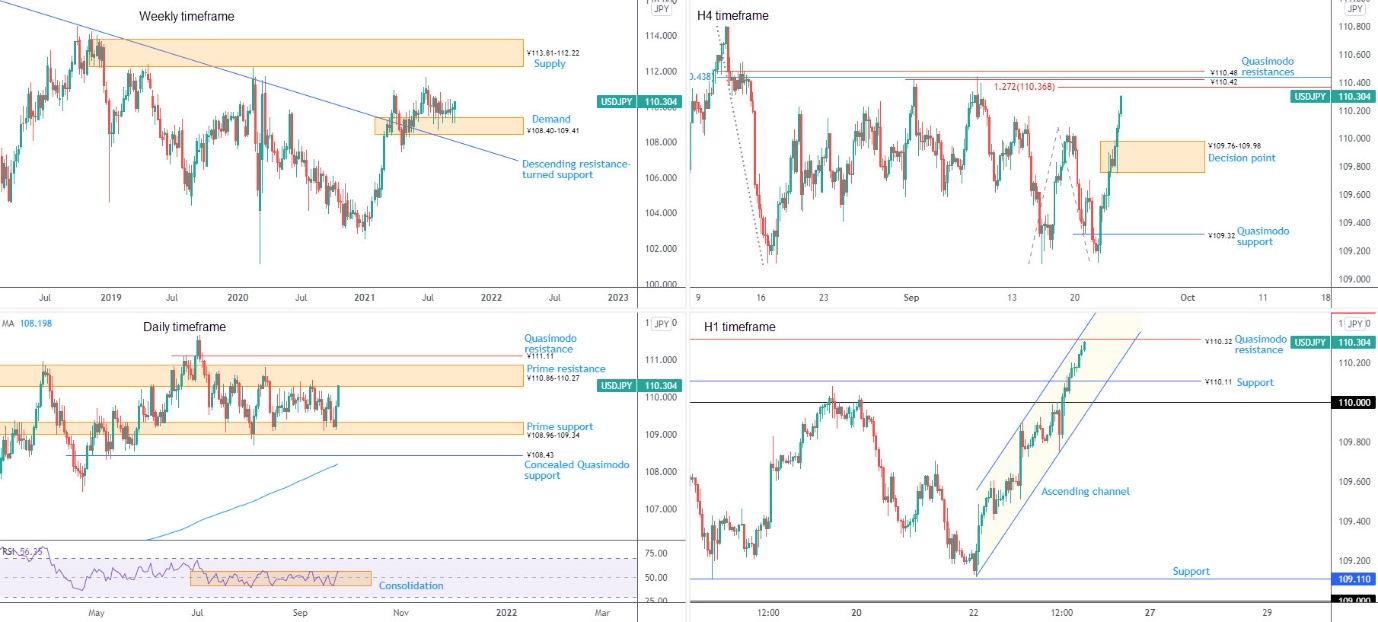Click the 'Consolidation' label in RSI pane
Viewport: 1378px width, 622px height.
pos(410,586)
